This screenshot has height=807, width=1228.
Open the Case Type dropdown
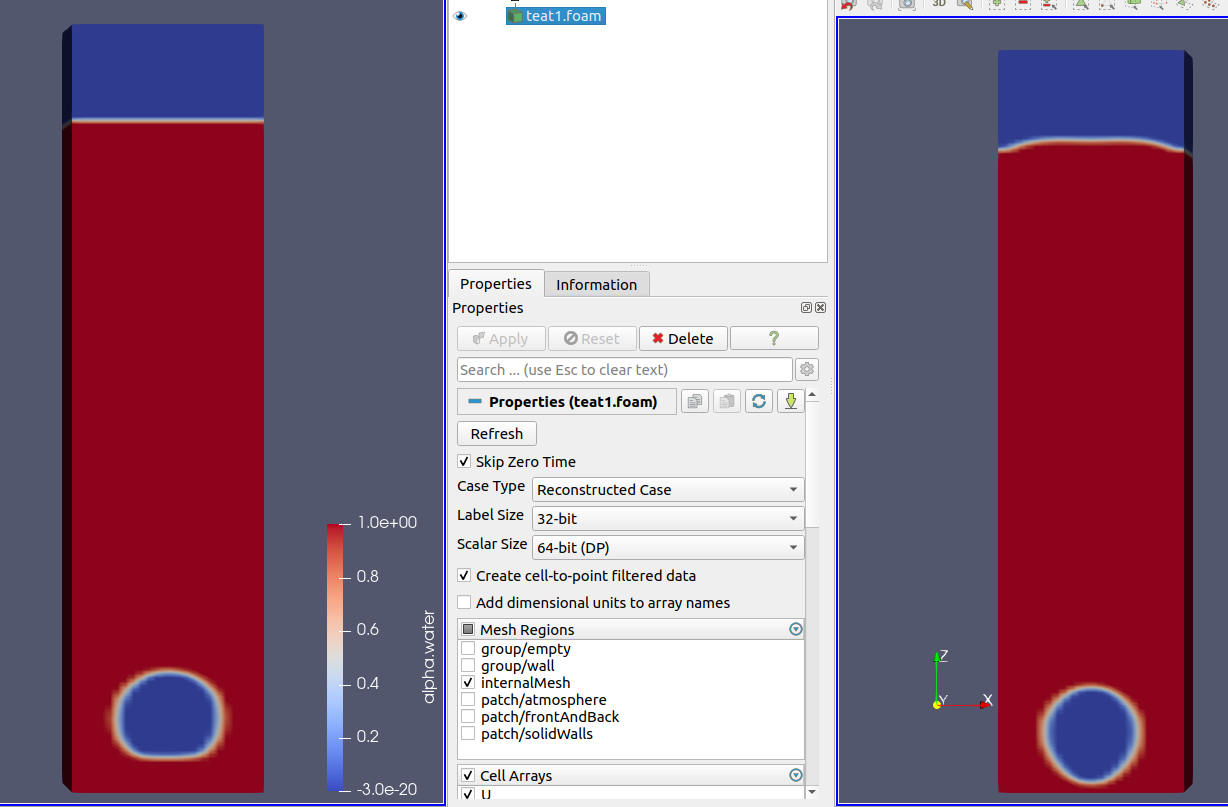coord(668,490)
